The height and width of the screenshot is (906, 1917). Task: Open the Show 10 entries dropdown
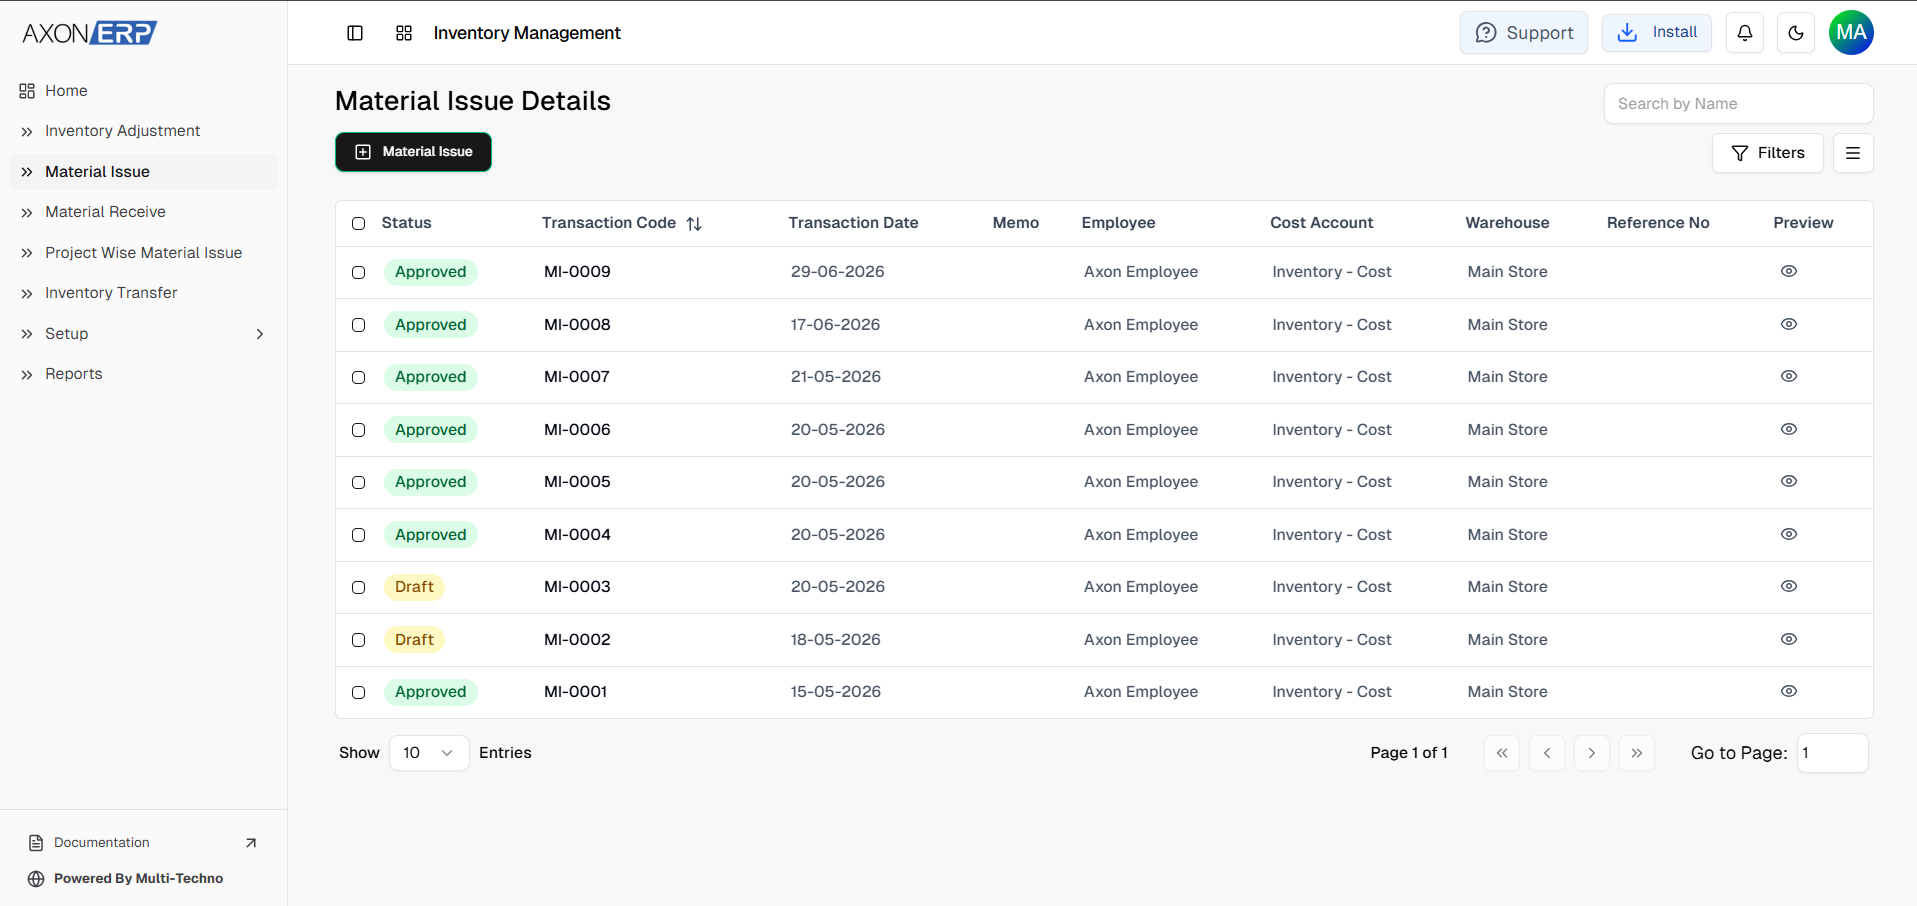429,753
